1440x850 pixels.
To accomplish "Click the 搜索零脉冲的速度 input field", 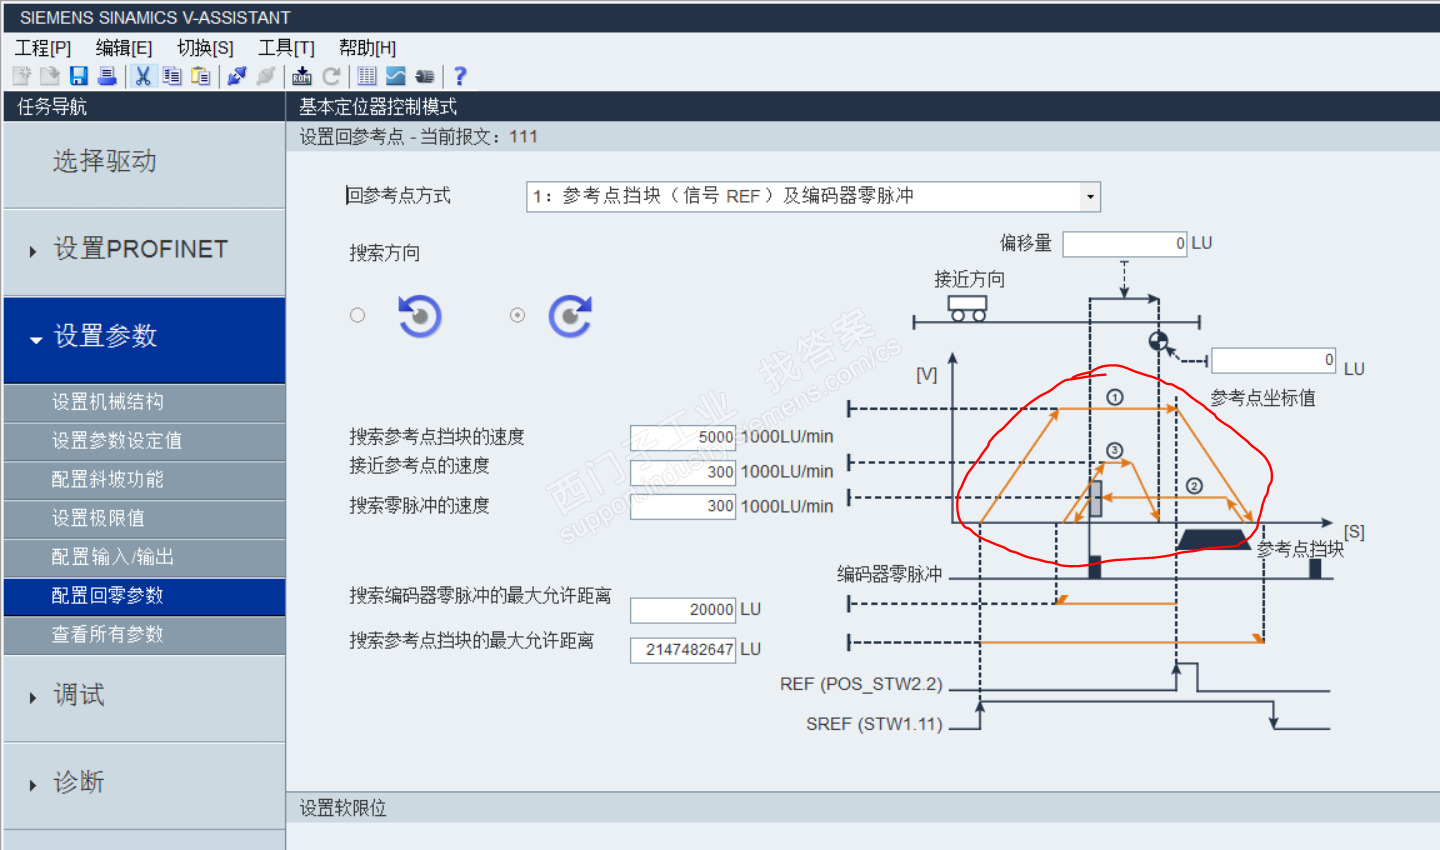I will click(683, 507).
